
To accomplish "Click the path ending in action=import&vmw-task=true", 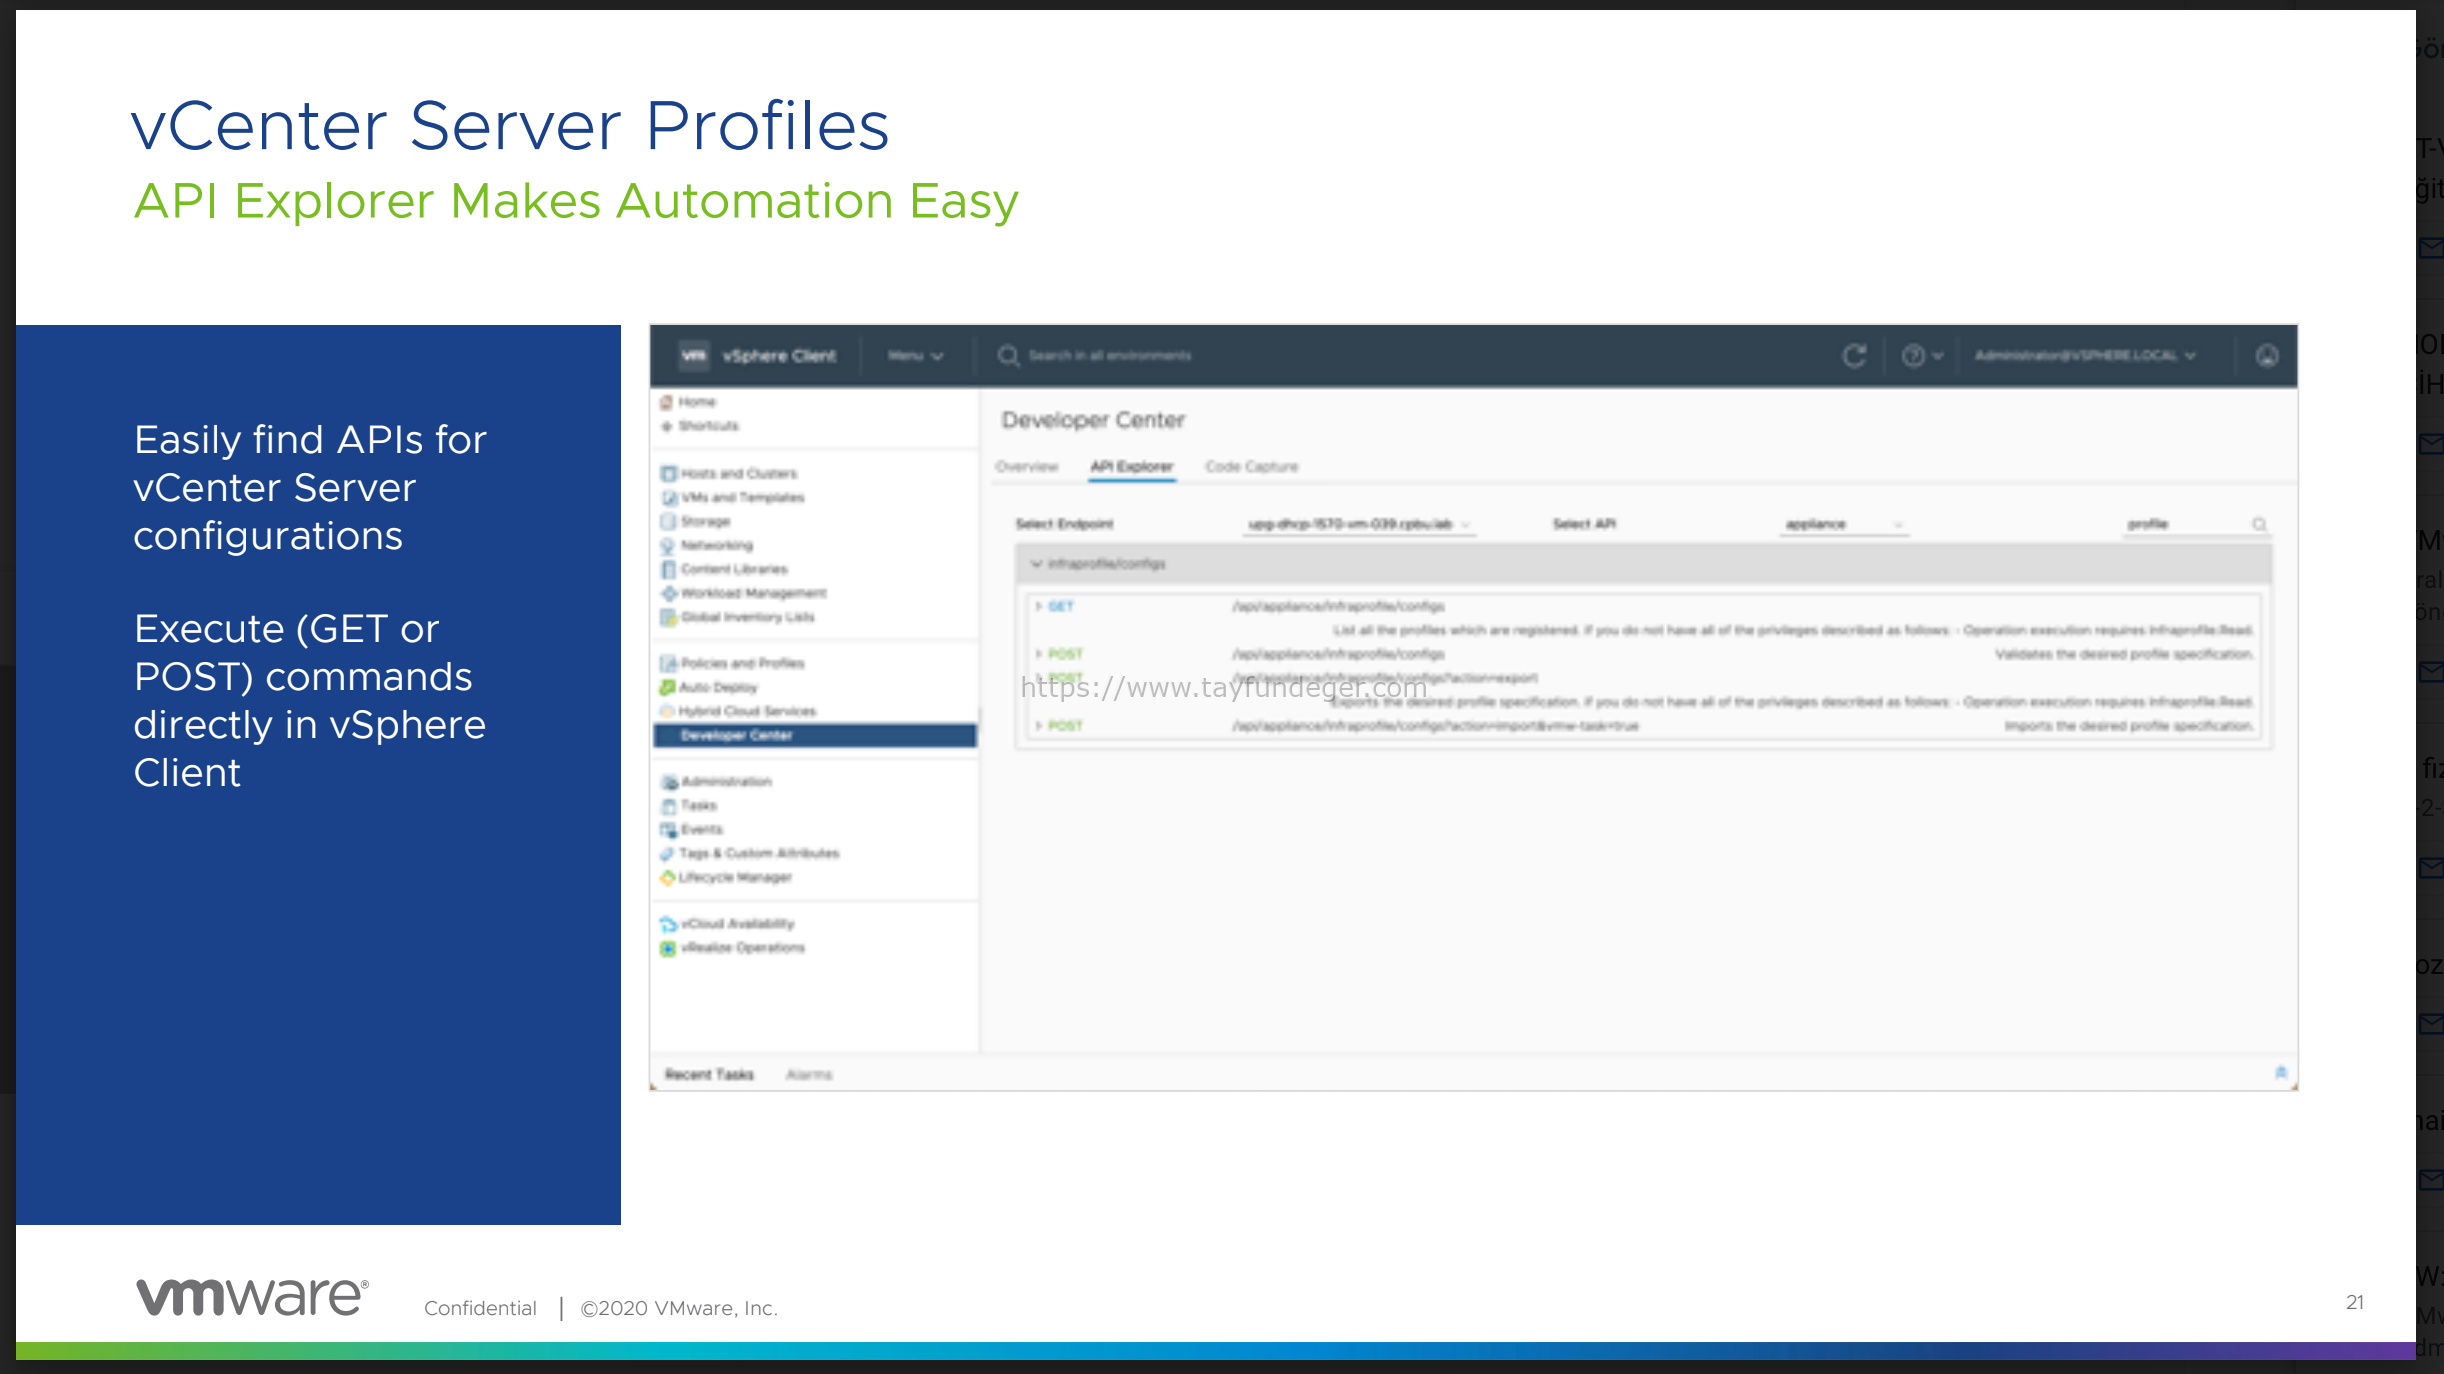I will 1435,726.
